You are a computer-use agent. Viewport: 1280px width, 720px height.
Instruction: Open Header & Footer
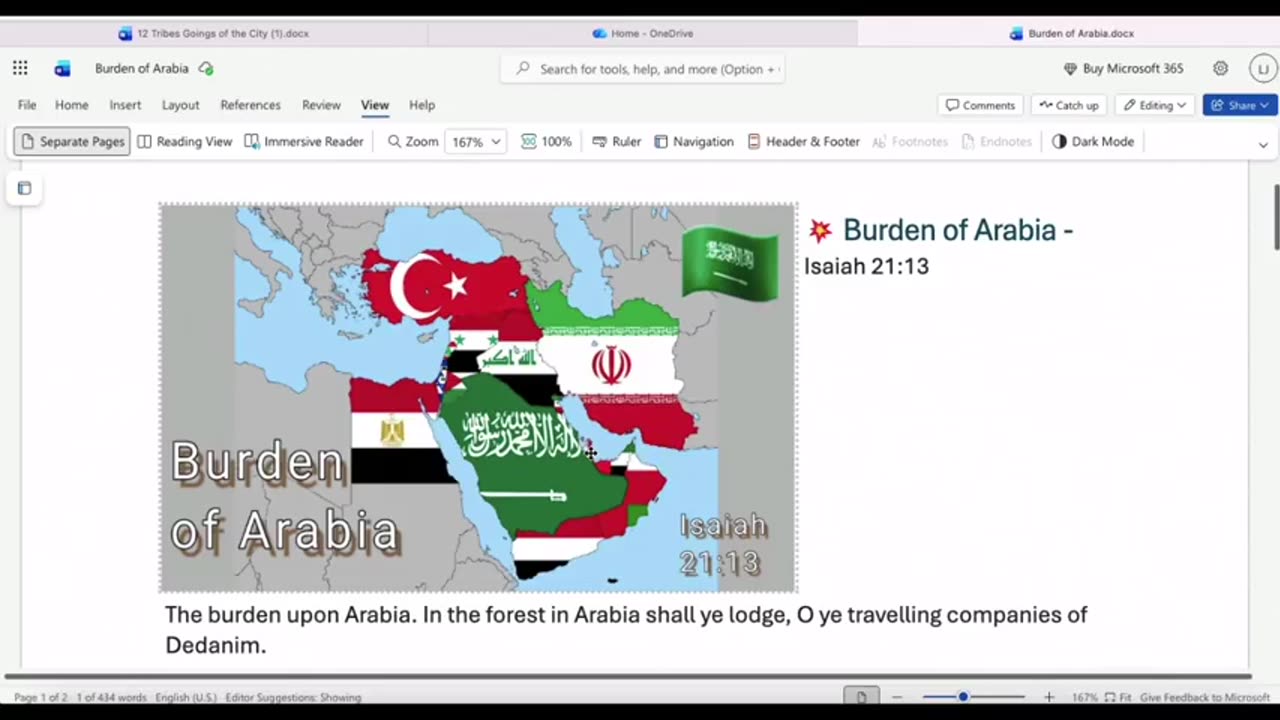pyautogui.click(x=804, y=142)
